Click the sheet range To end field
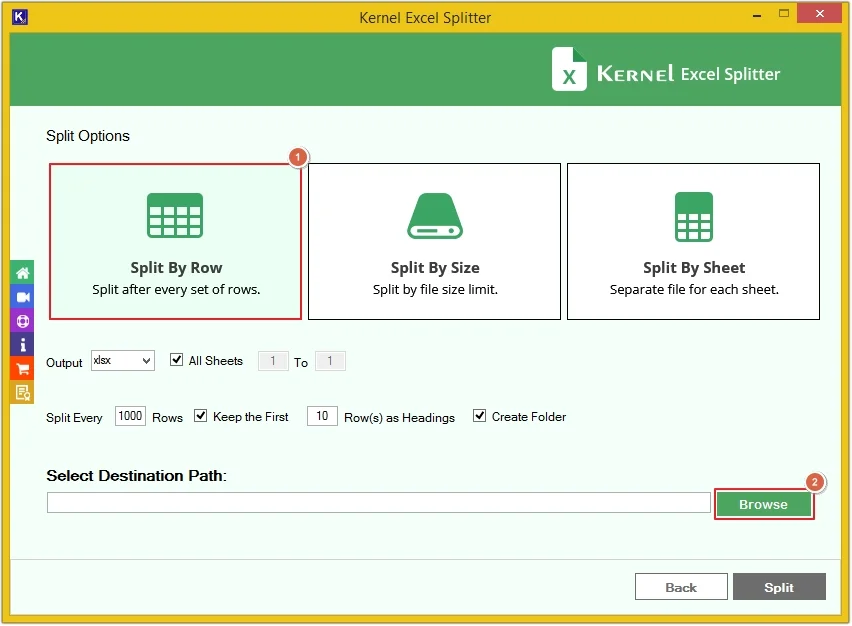Image resolution: width=852 pixels, height=626 pixels. point(330,361)
